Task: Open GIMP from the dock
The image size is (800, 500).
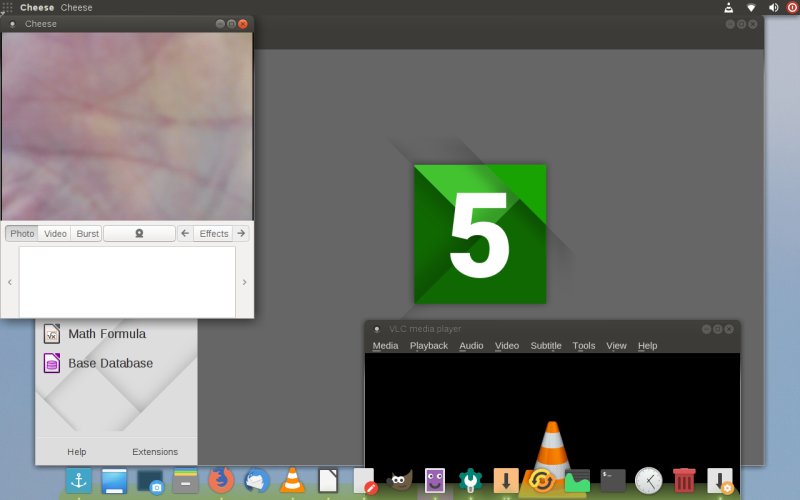Action: click(400, 480)
